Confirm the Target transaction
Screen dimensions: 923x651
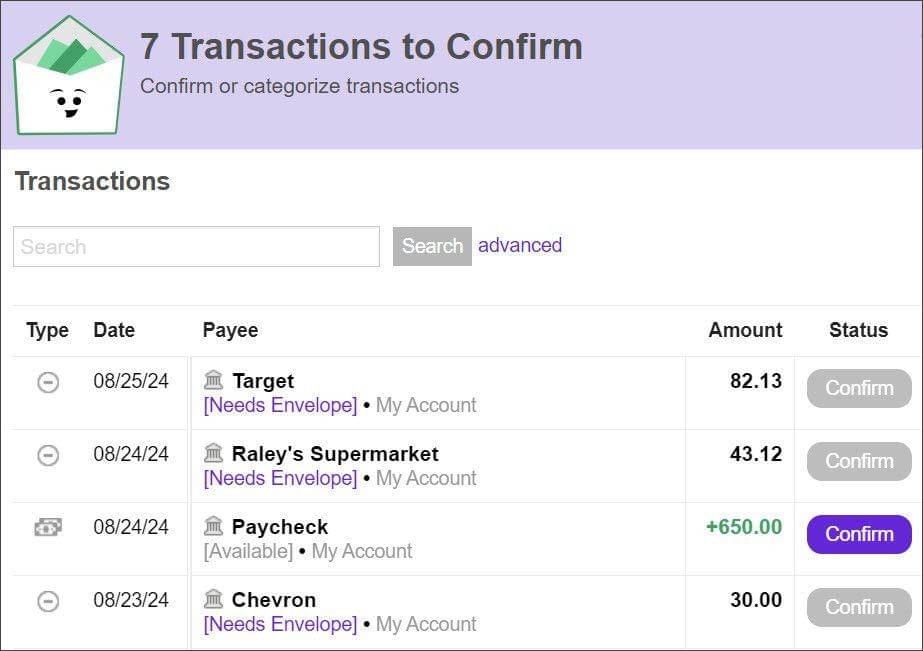point(858,388)
